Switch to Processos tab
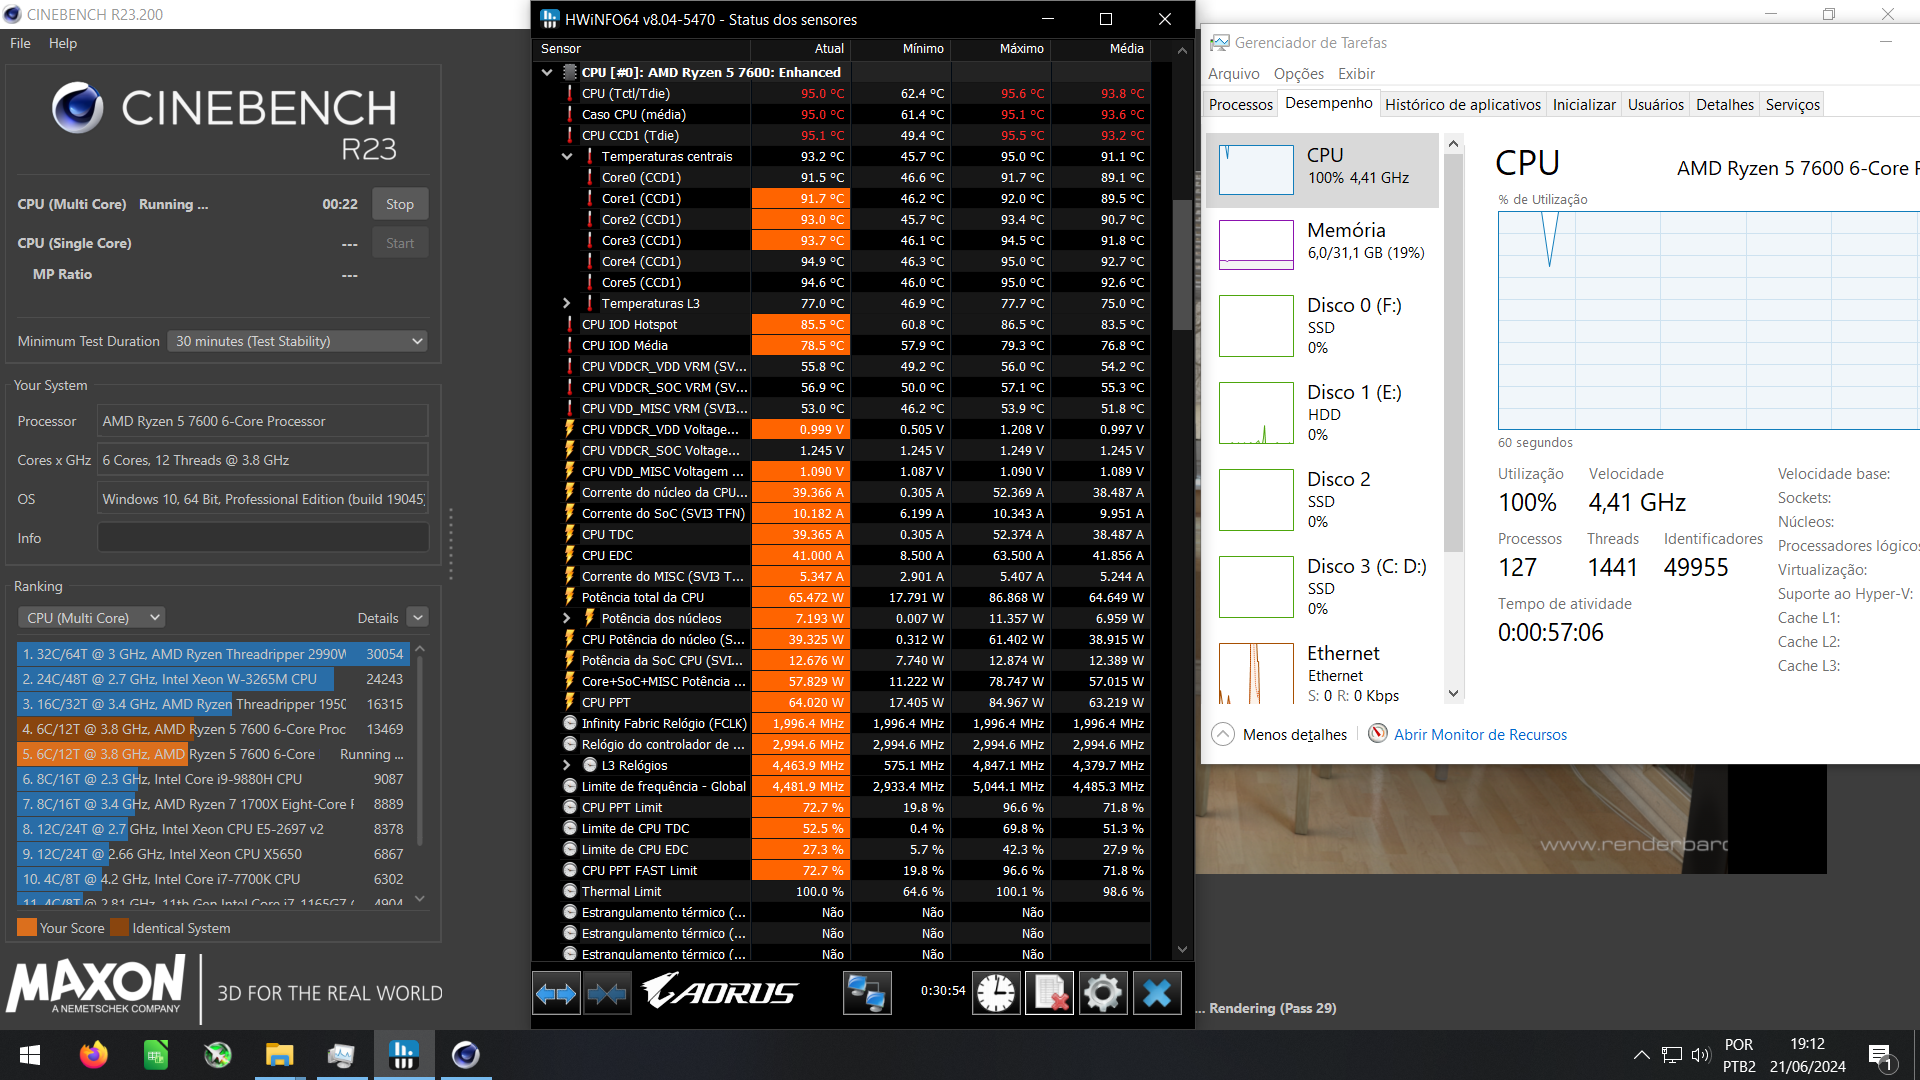Viewport: 1920px width, 1080px height. tap(1240, 105)
